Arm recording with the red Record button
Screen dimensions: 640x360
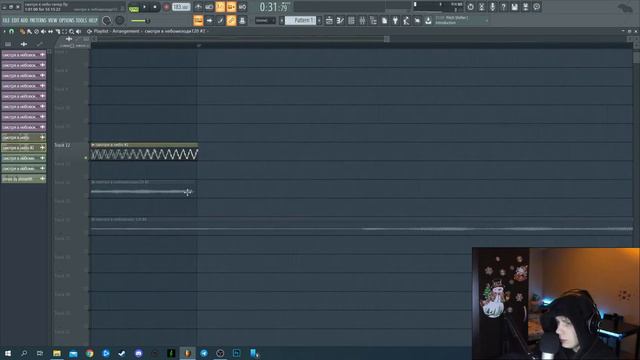[x=166, y=7]
